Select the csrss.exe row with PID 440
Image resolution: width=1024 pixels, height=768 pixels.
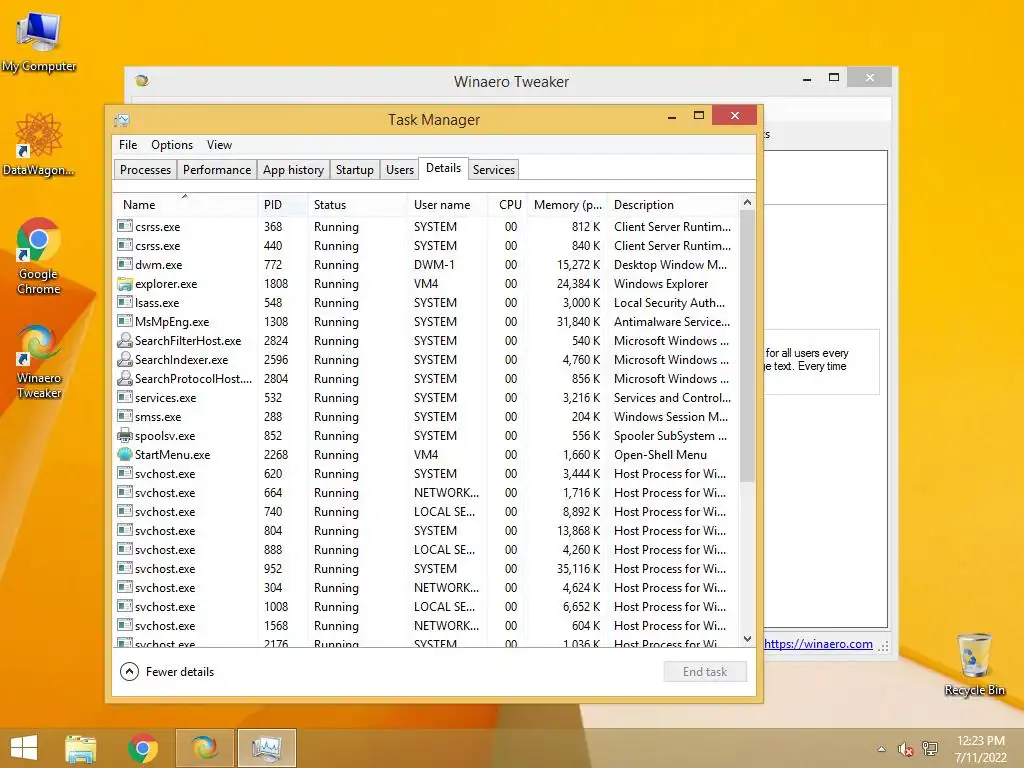[426, 246]
